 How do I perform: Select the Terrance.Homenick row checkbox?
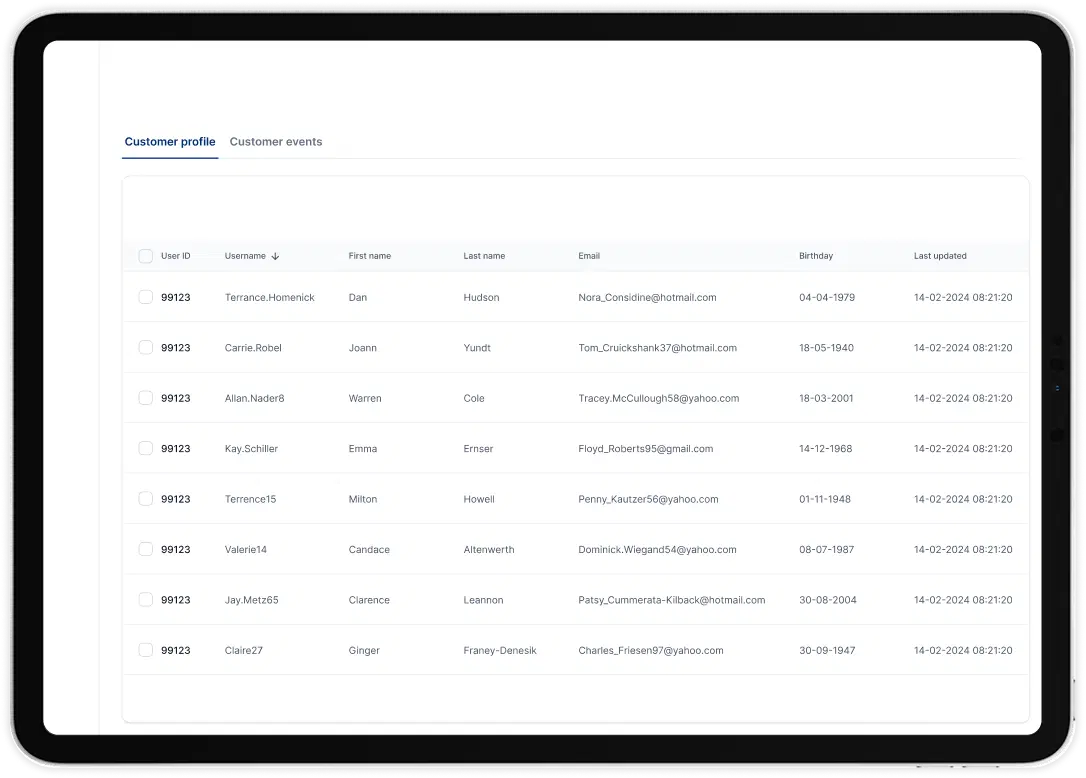coord(145,297)
